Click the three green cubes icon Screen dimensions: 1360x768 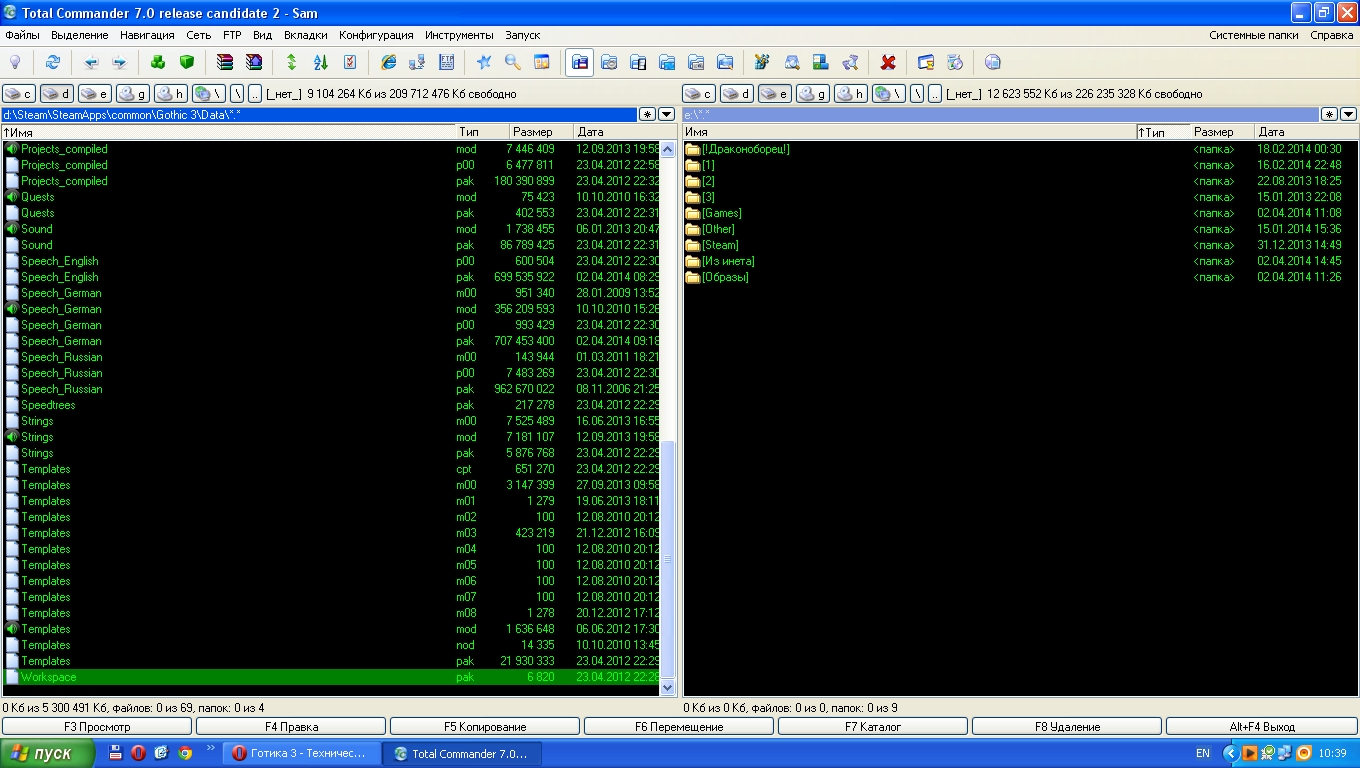(x=158, y=62)
